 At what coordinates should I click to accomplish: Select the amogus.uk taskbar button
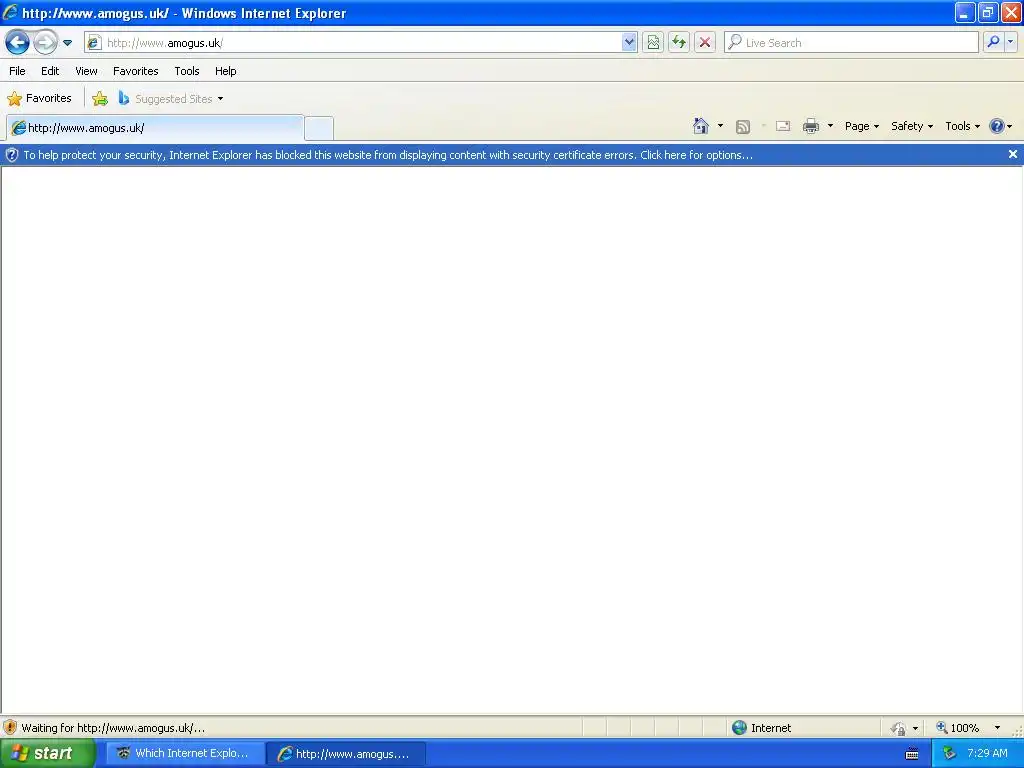coord(347,754)
